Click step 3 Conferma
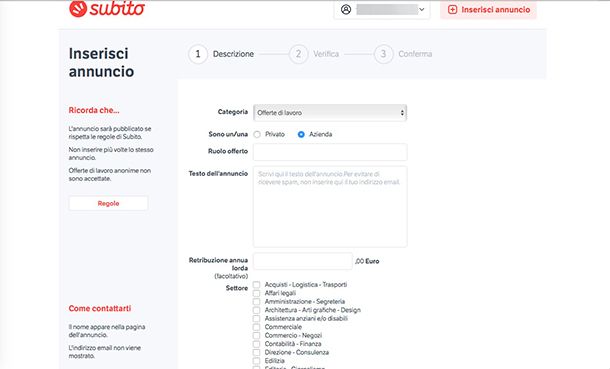The width and height of the screenshot is (610, 369). tap(403, 54)
